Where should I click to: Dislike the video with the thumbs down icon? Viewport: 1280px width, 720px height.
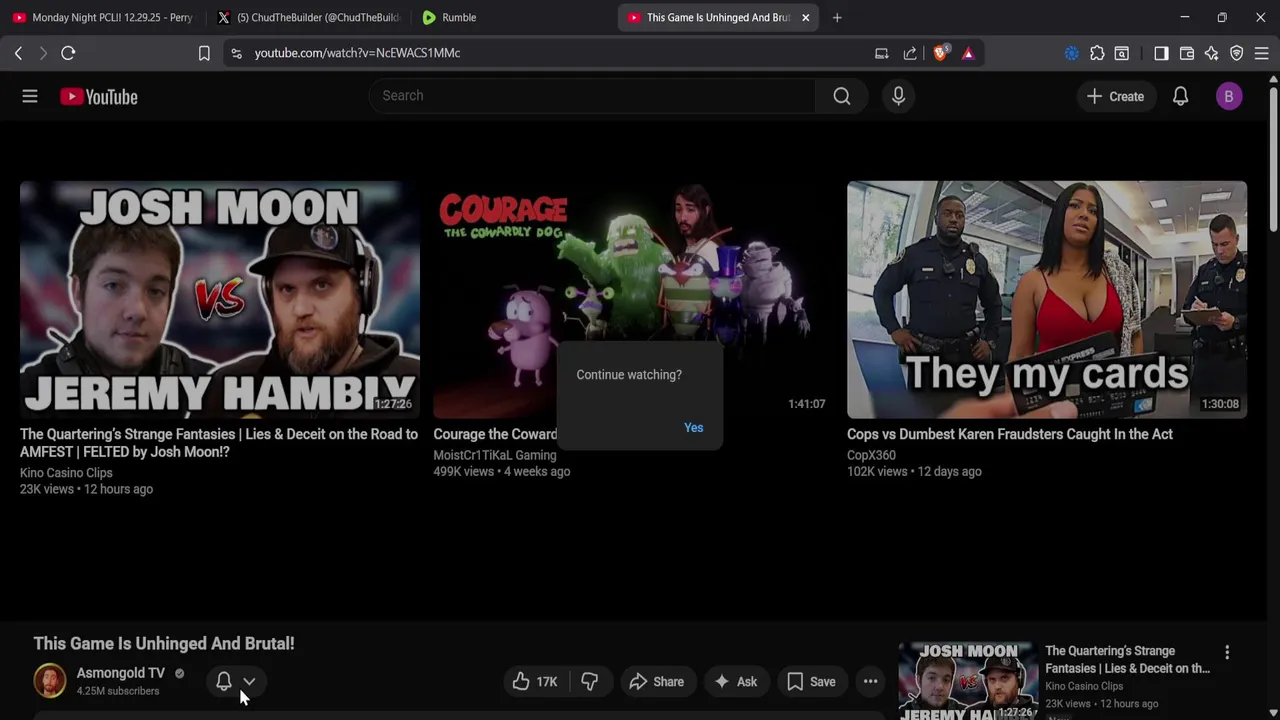point(589,682)
